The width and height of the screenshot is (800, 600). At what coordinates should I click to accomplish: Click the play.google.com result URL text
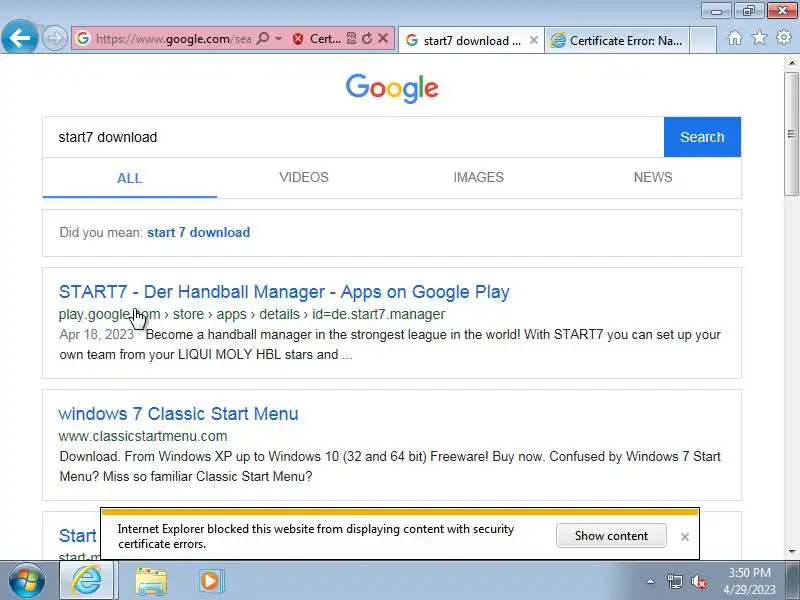tap(252, 314)
